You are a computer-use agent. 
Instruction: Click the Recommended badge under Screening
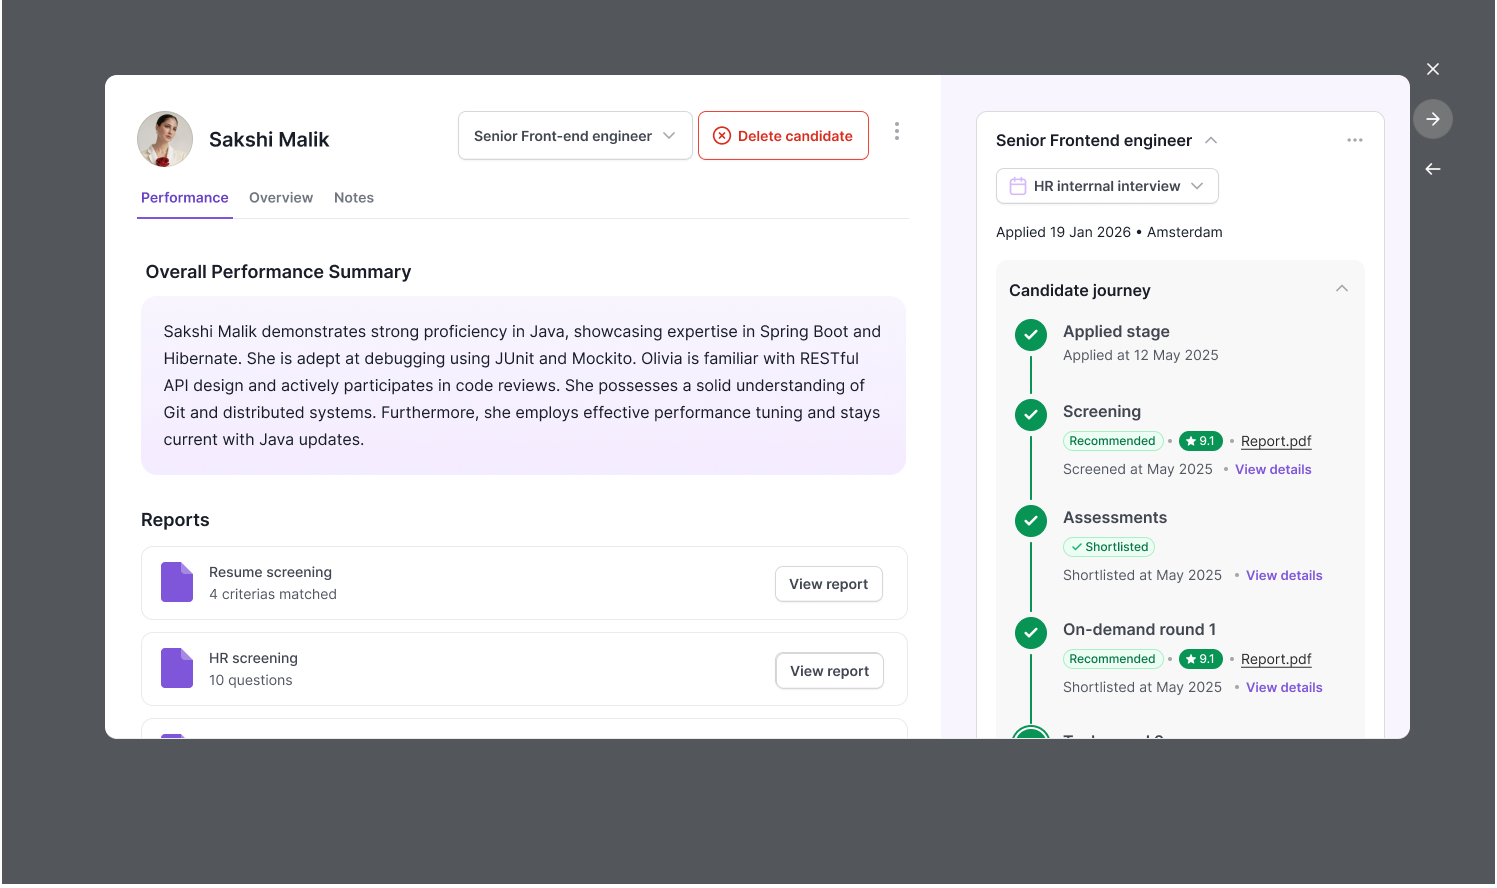click(x=1112, y=441)
